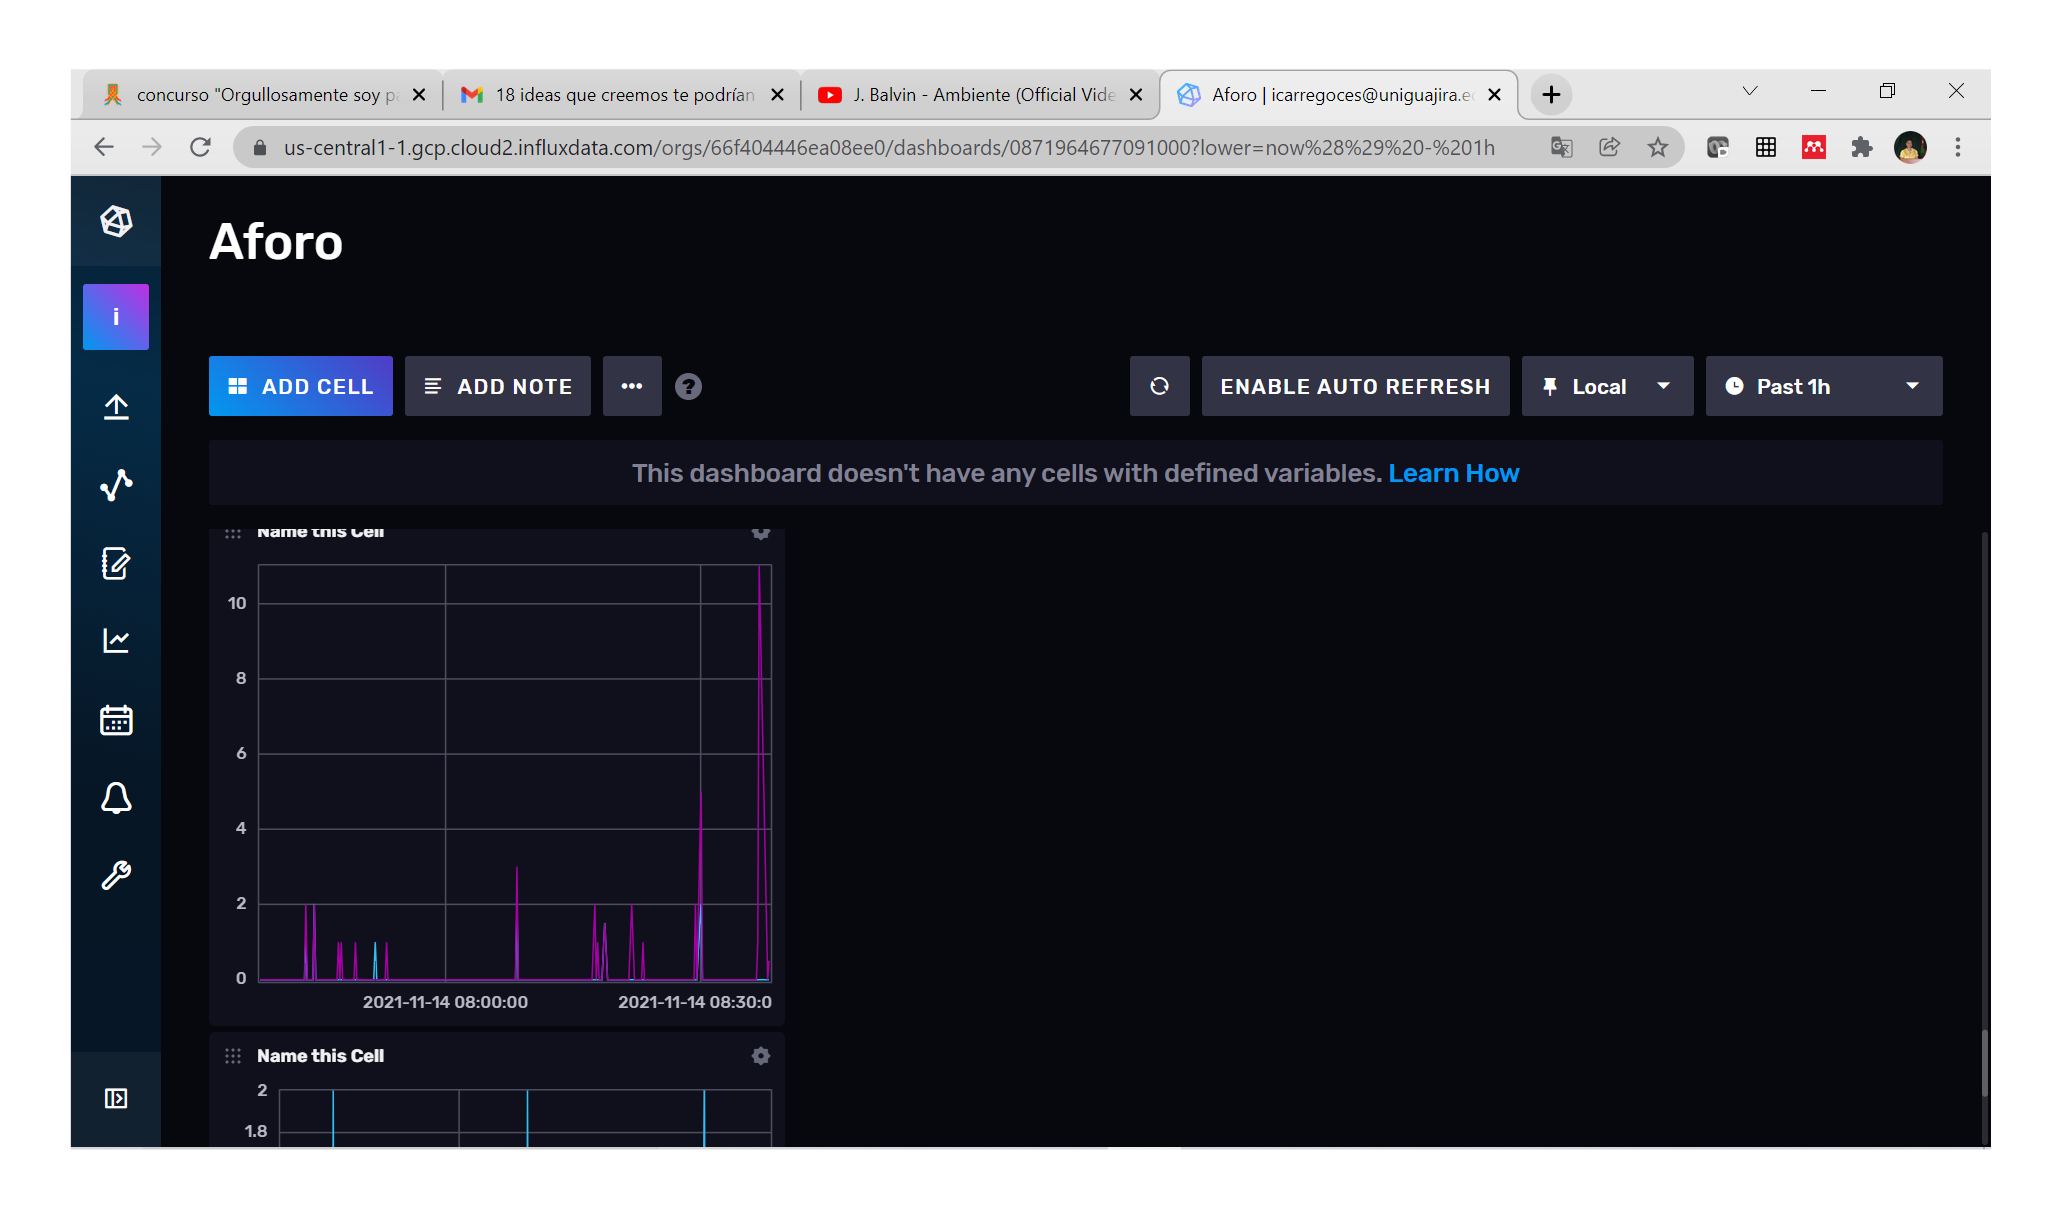Click Enable Auto Refresh button
The width and height of the screenshot is (2062, 1219).
pyautogui.click(x=1355, y=386)
